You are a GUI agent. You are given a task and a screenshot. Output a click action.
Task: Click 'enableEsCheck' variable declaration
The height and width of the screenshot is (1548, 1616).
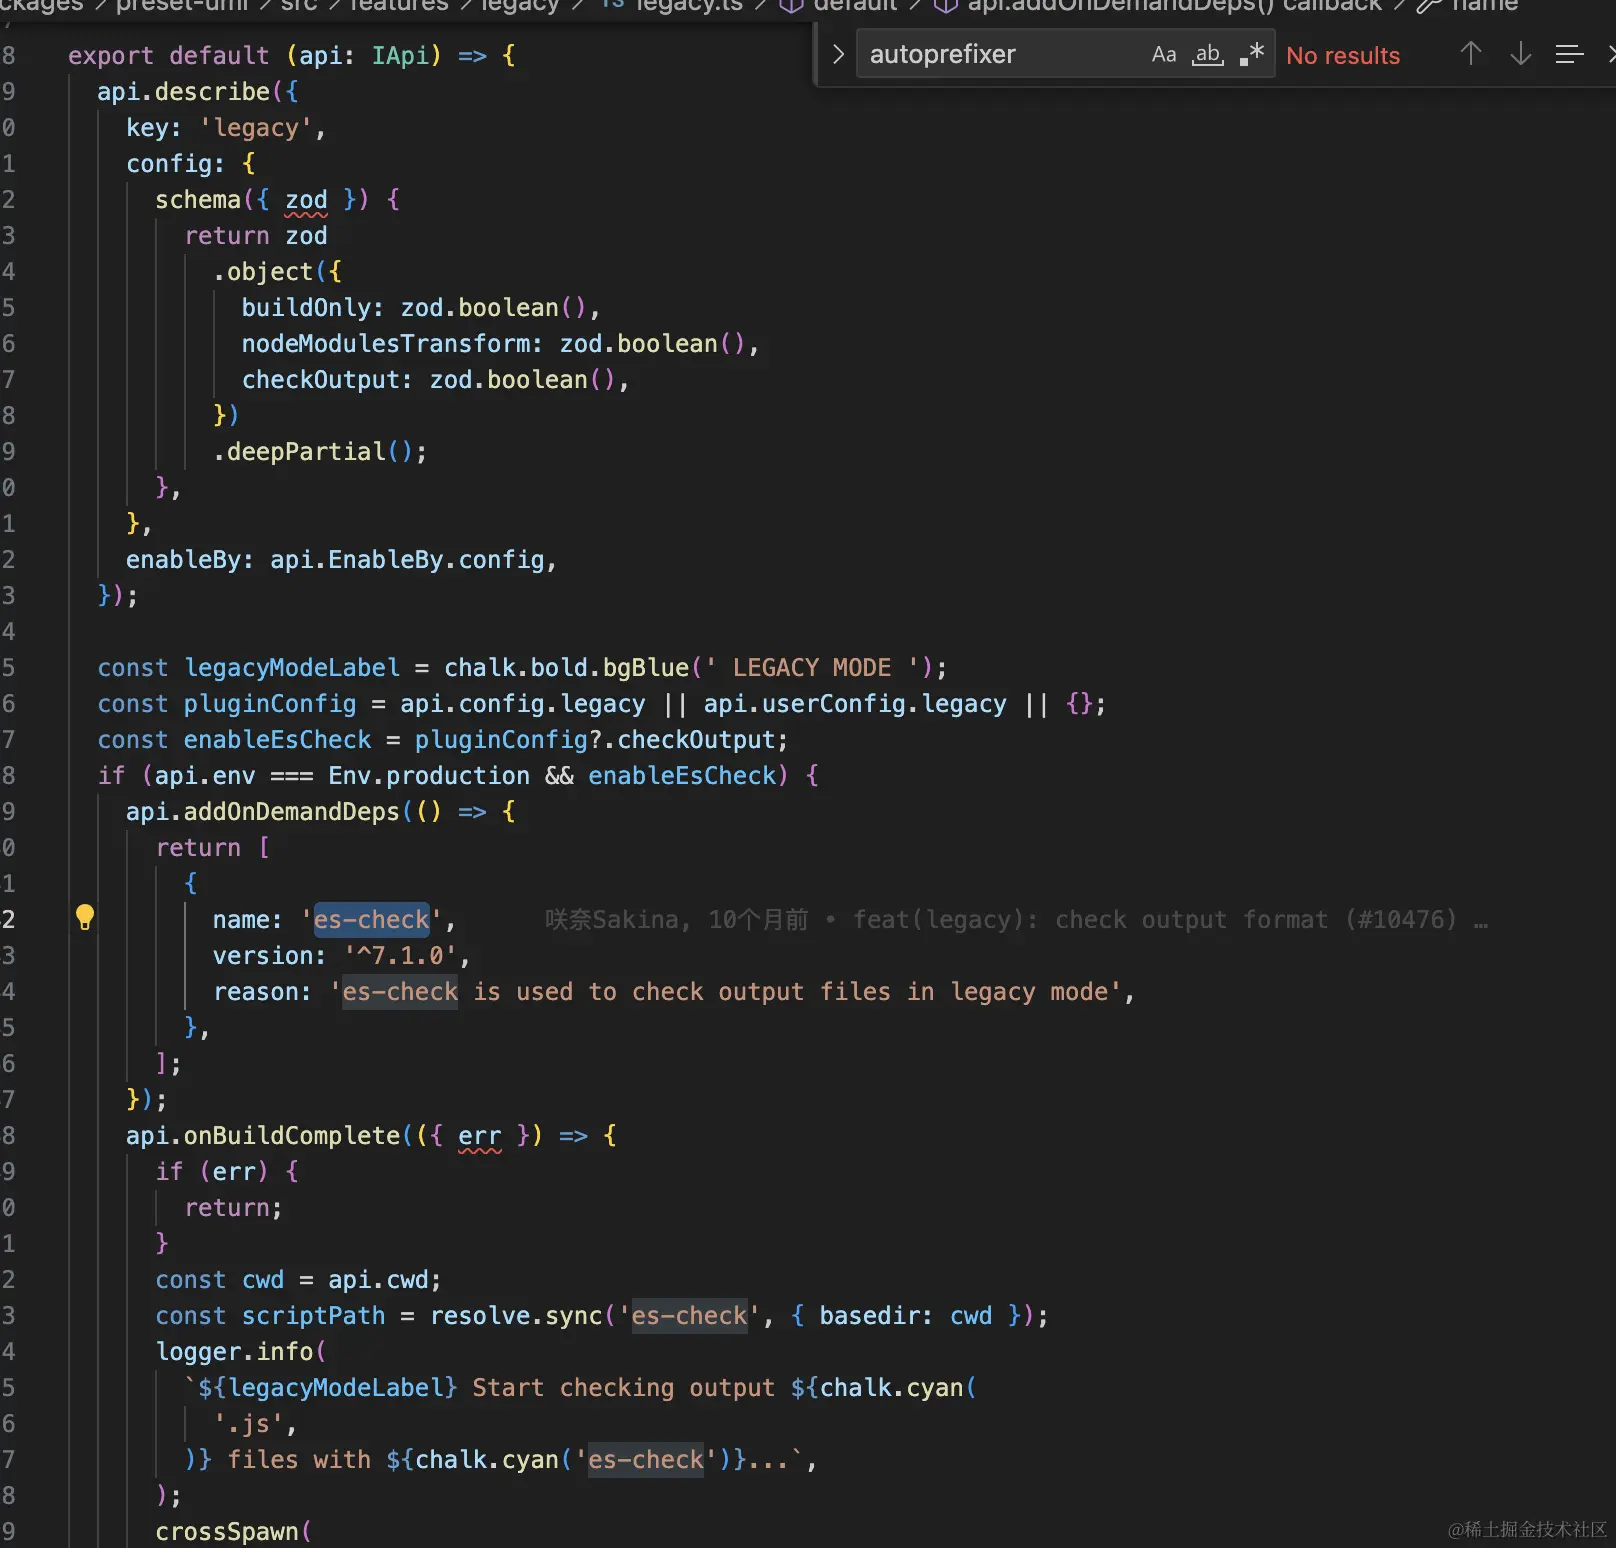pyautogui.click(x=278, y=740)
